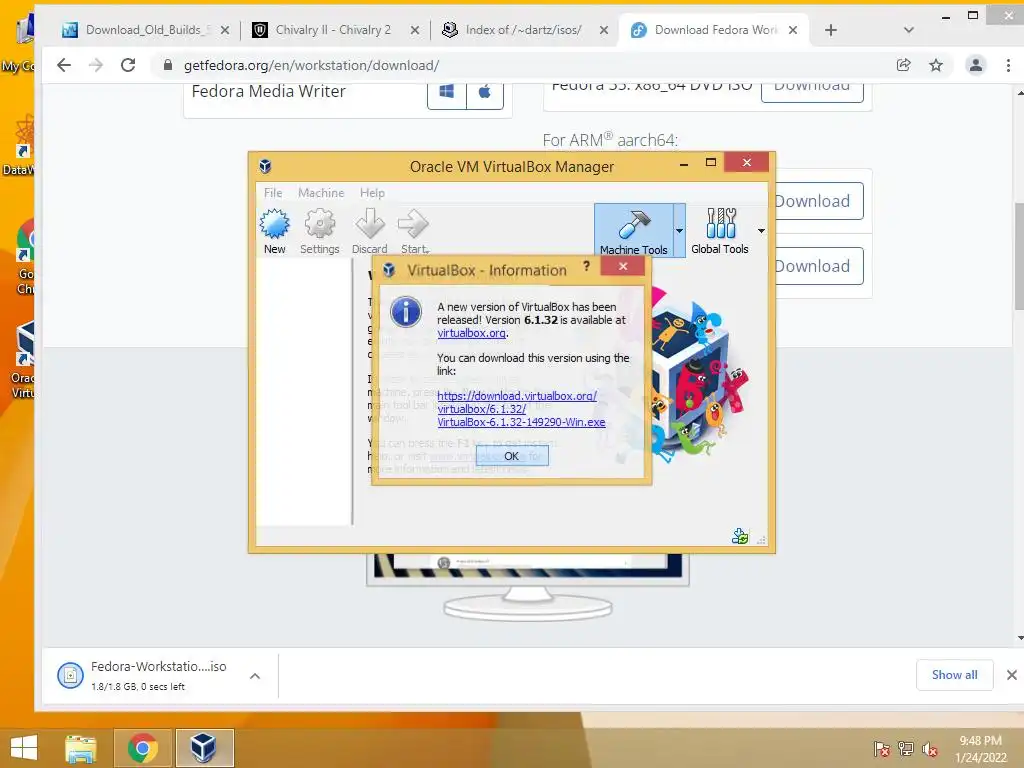Open the File menu in VirtualBox Manager

273,193
